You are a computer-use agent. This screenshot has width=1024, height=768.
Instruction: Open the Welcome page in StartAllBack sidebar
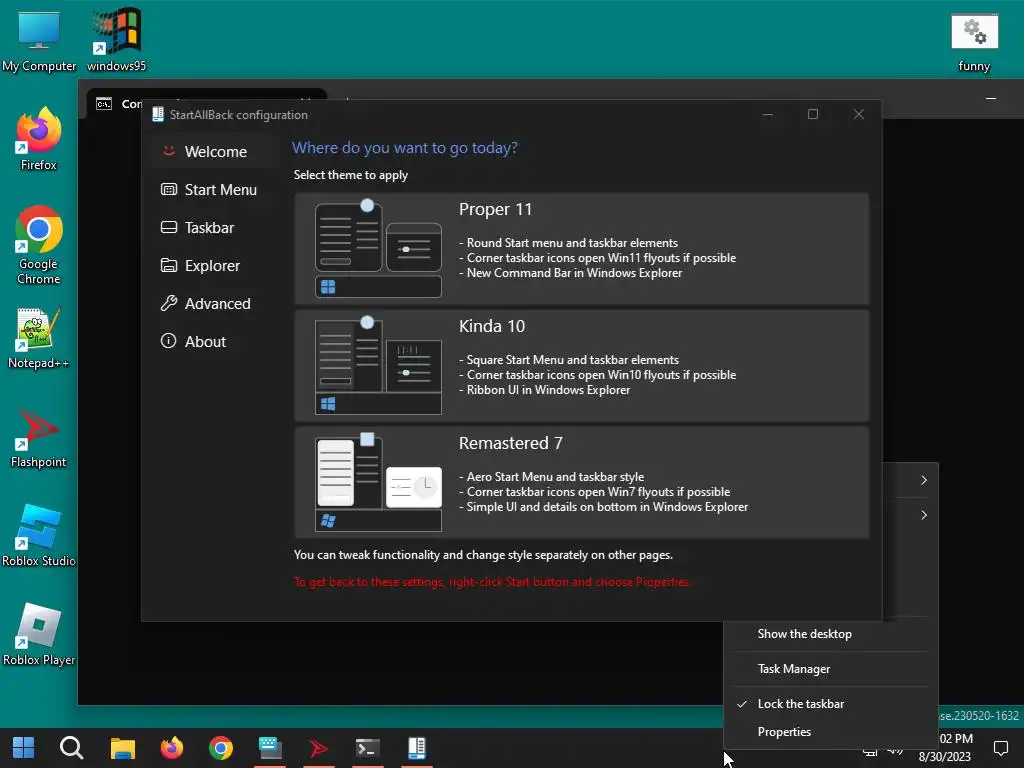pos(215,152)
